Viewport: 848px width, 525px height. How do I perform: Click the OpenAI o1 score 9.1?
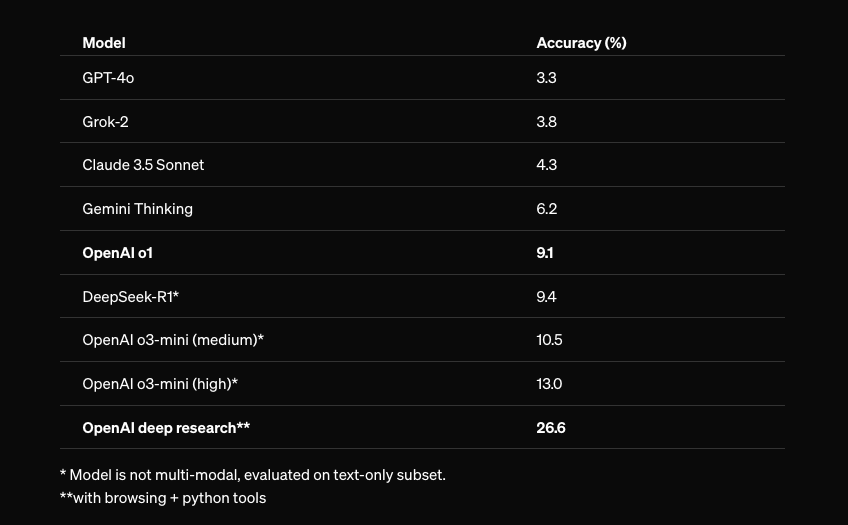click(544, 252)
